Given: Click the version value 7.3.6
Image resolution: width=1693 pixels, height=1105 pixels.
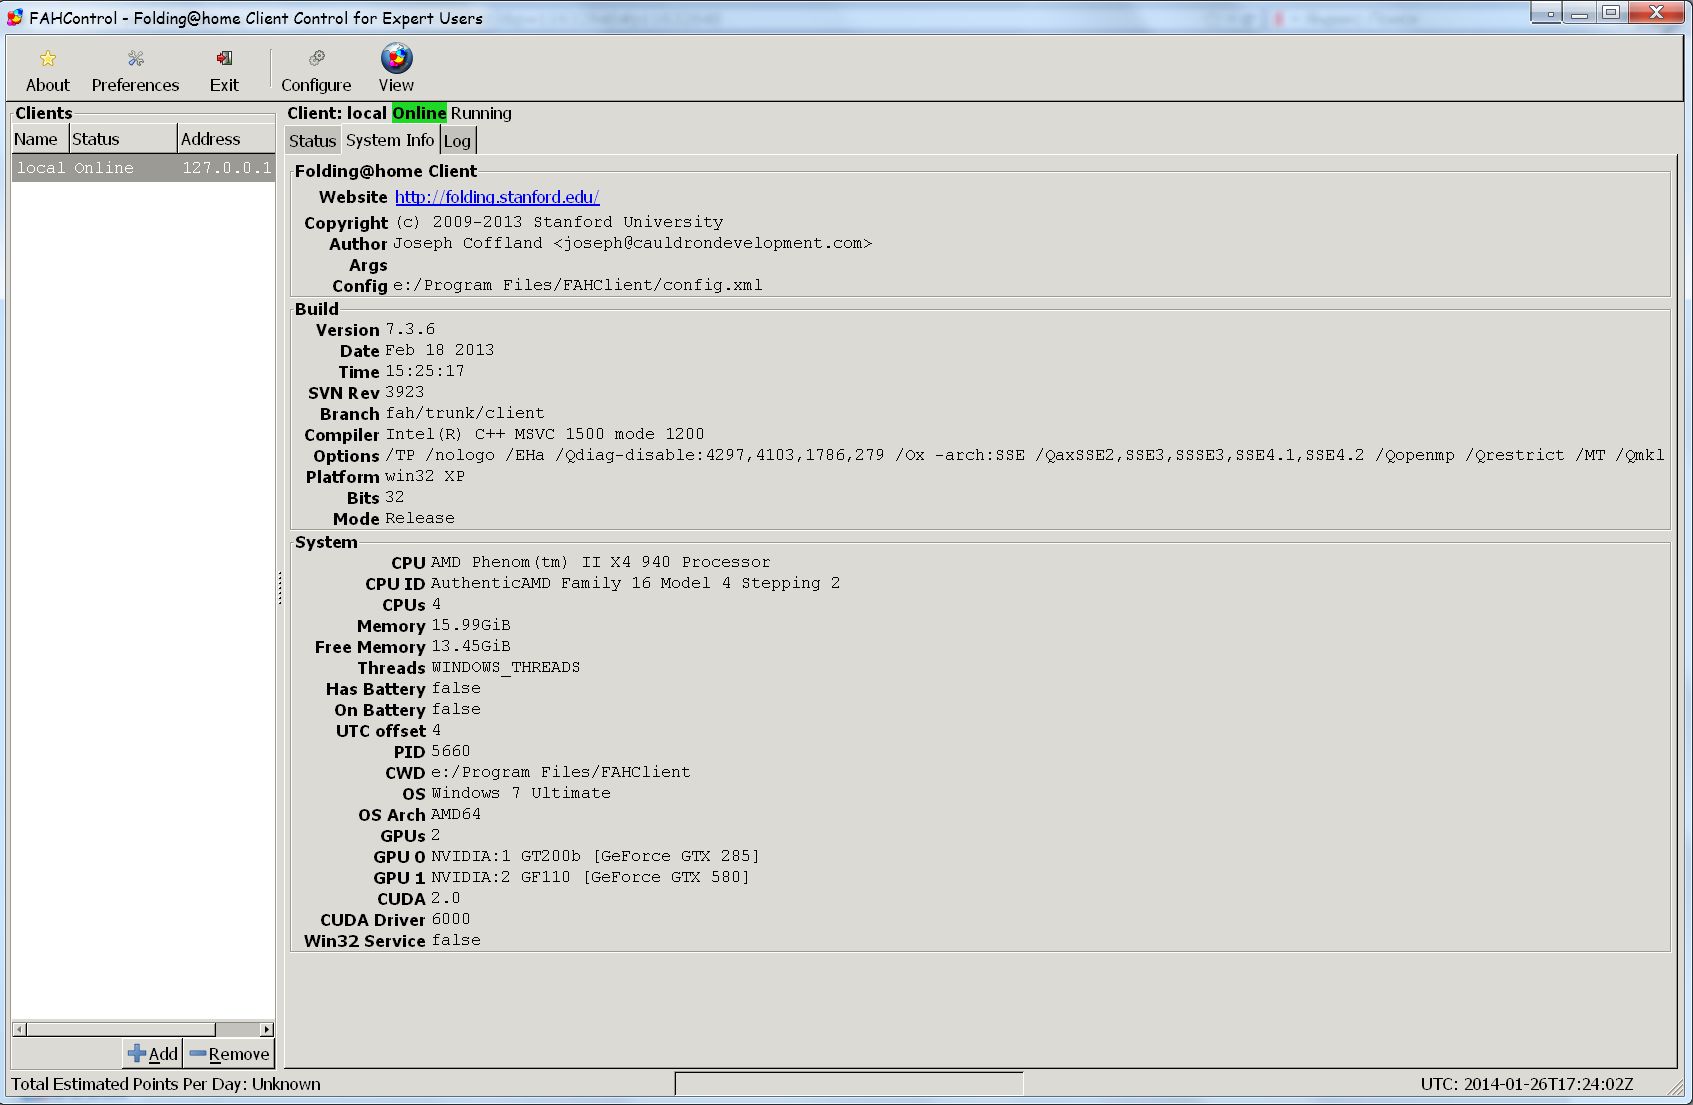Looking at the screenshot, I should pos(410,329).
